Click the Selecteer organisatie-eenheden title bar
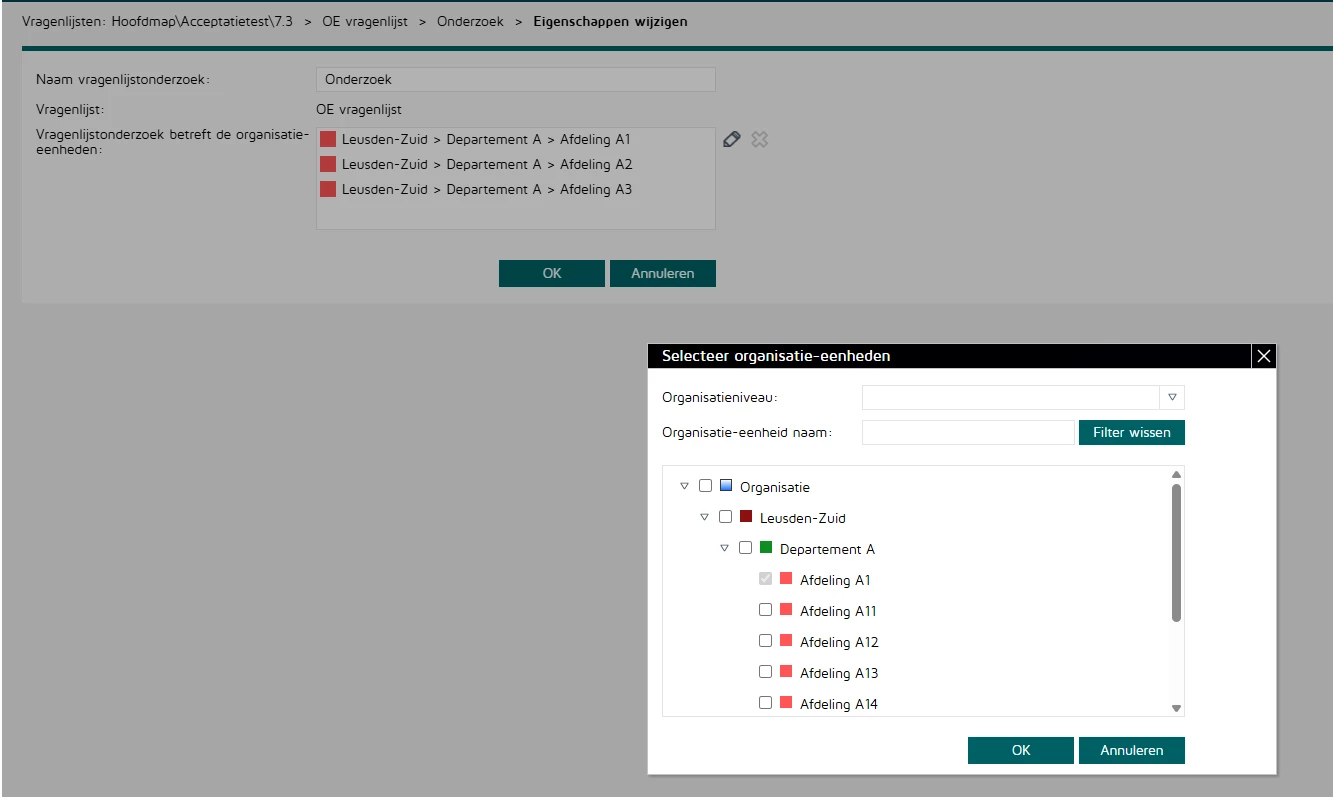This screenshot has width=1333, height=797. [x=950, y=356]
